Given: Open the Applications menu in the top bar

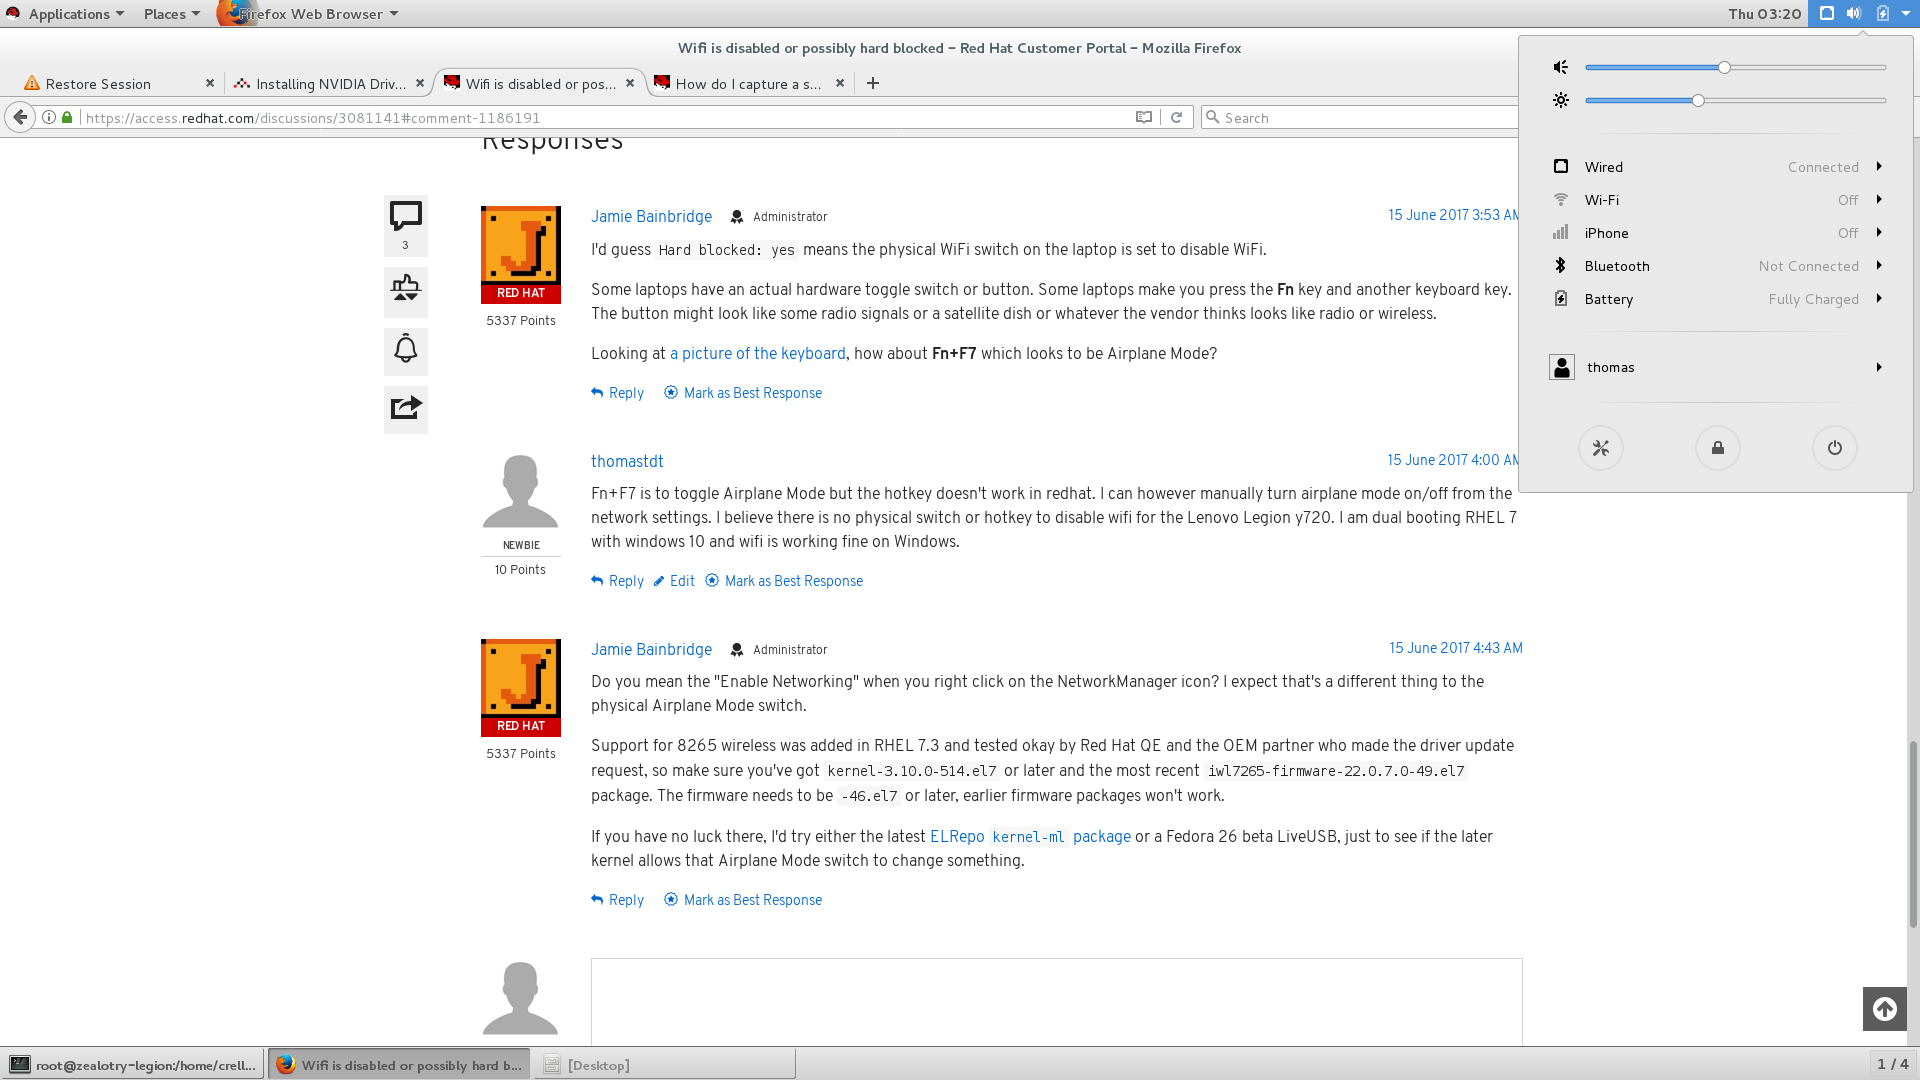Looking at the screenshot, I should (x=67, y=14).
